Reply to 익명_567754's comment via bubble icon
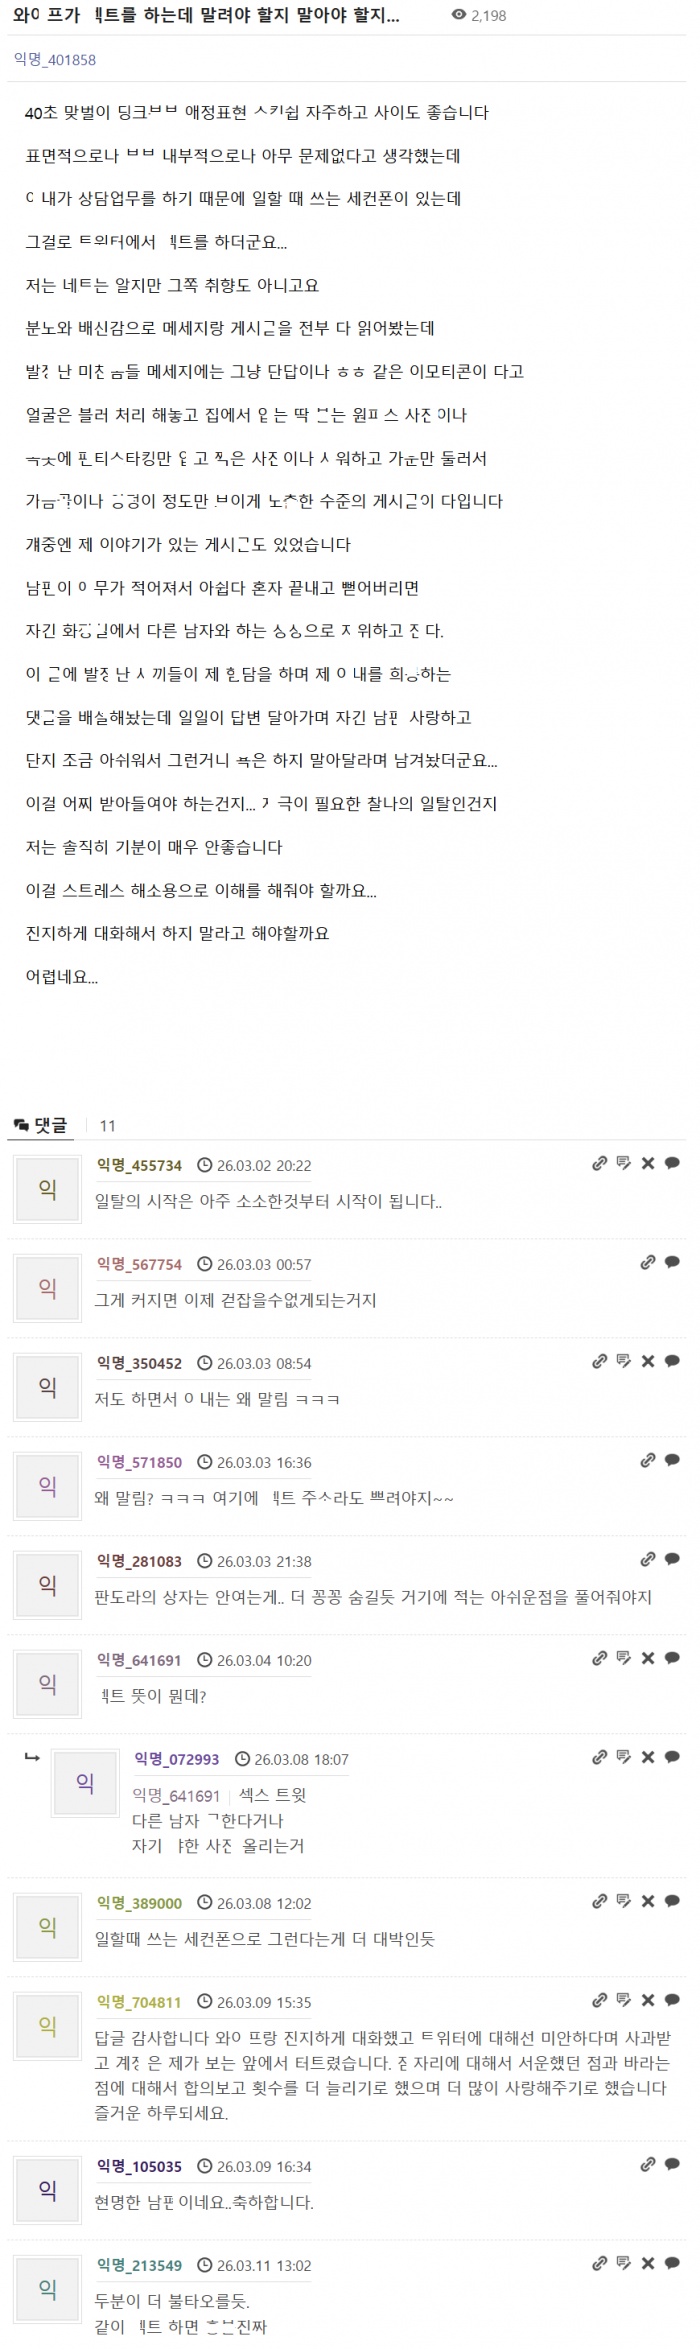This screenshot has width=700, height=2349. [x=672, y=1262]
